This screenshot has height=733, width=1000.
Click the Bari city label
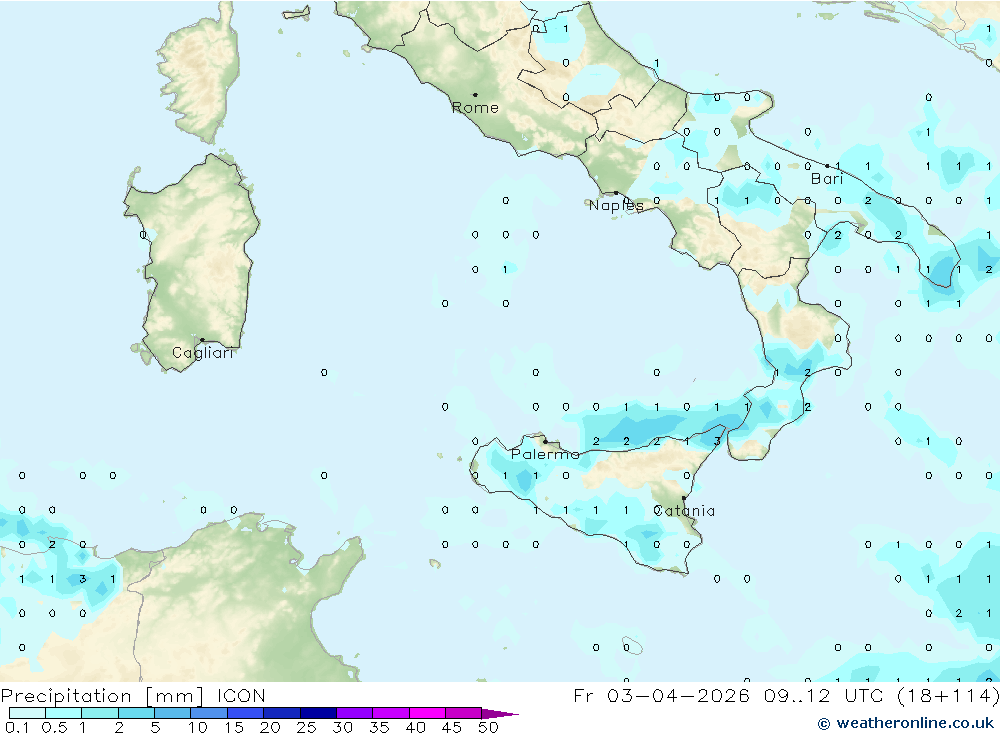coord(827,179)
